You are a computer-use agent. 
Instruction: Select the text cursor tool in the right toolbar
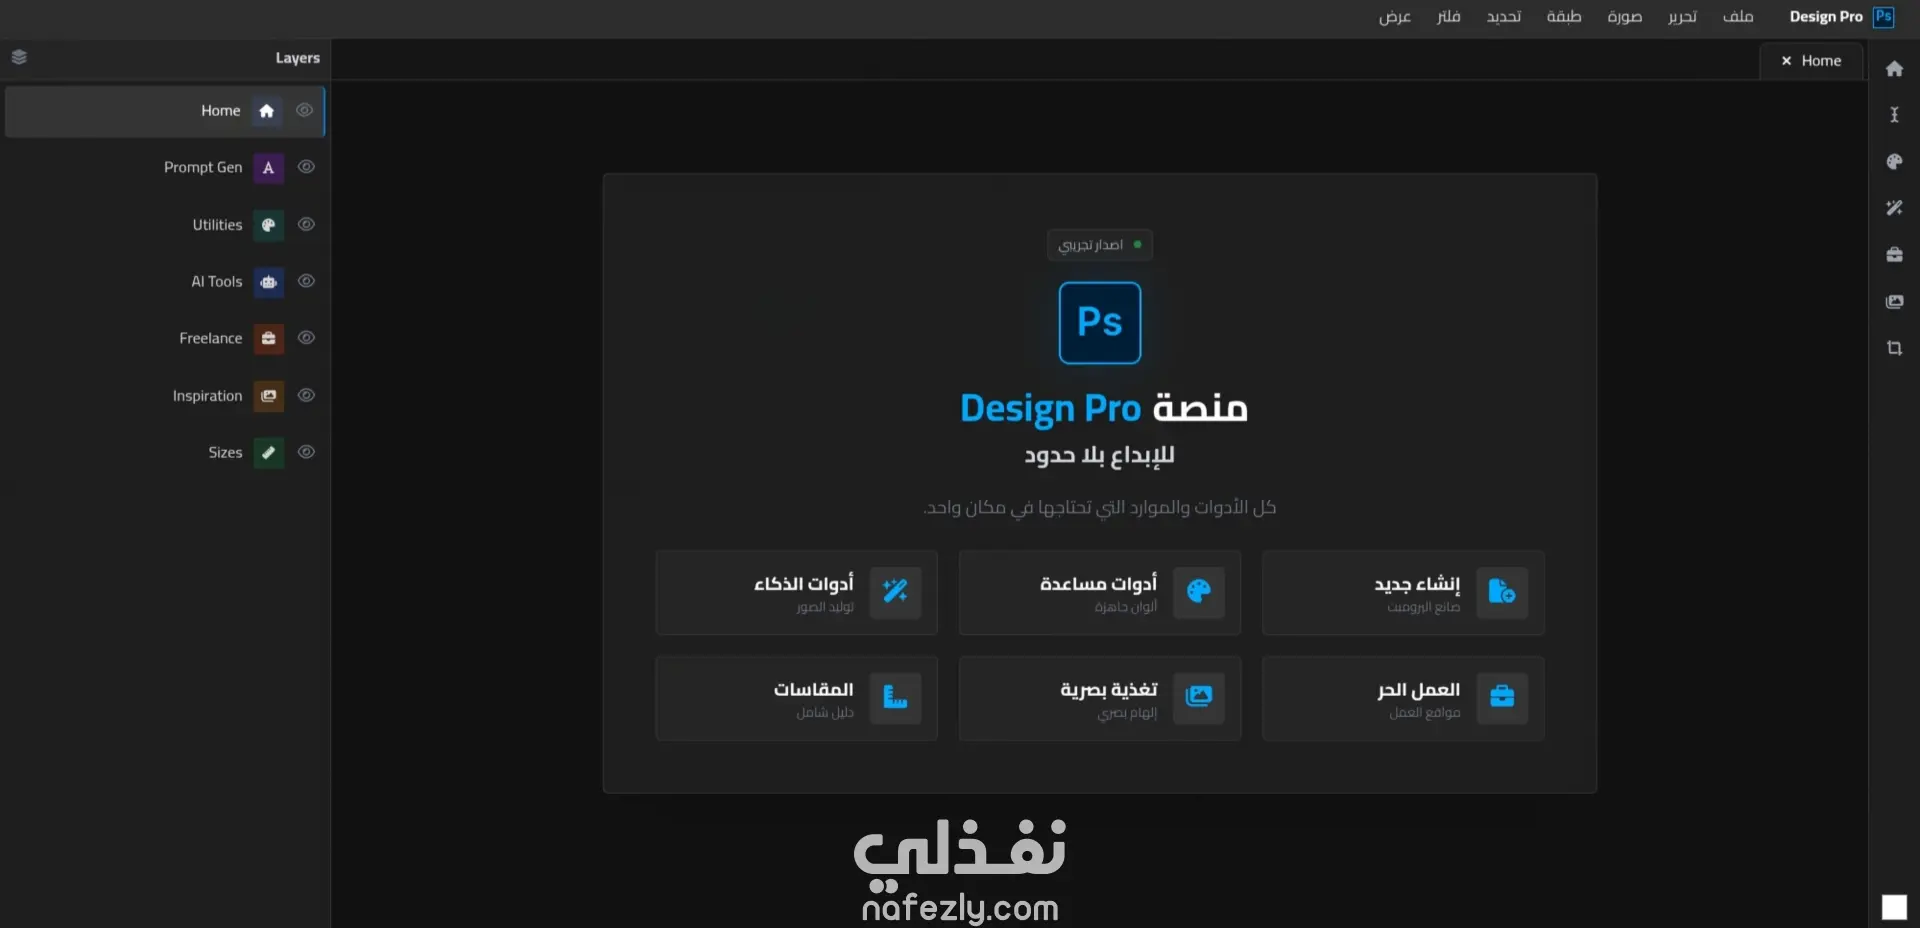1894,115
